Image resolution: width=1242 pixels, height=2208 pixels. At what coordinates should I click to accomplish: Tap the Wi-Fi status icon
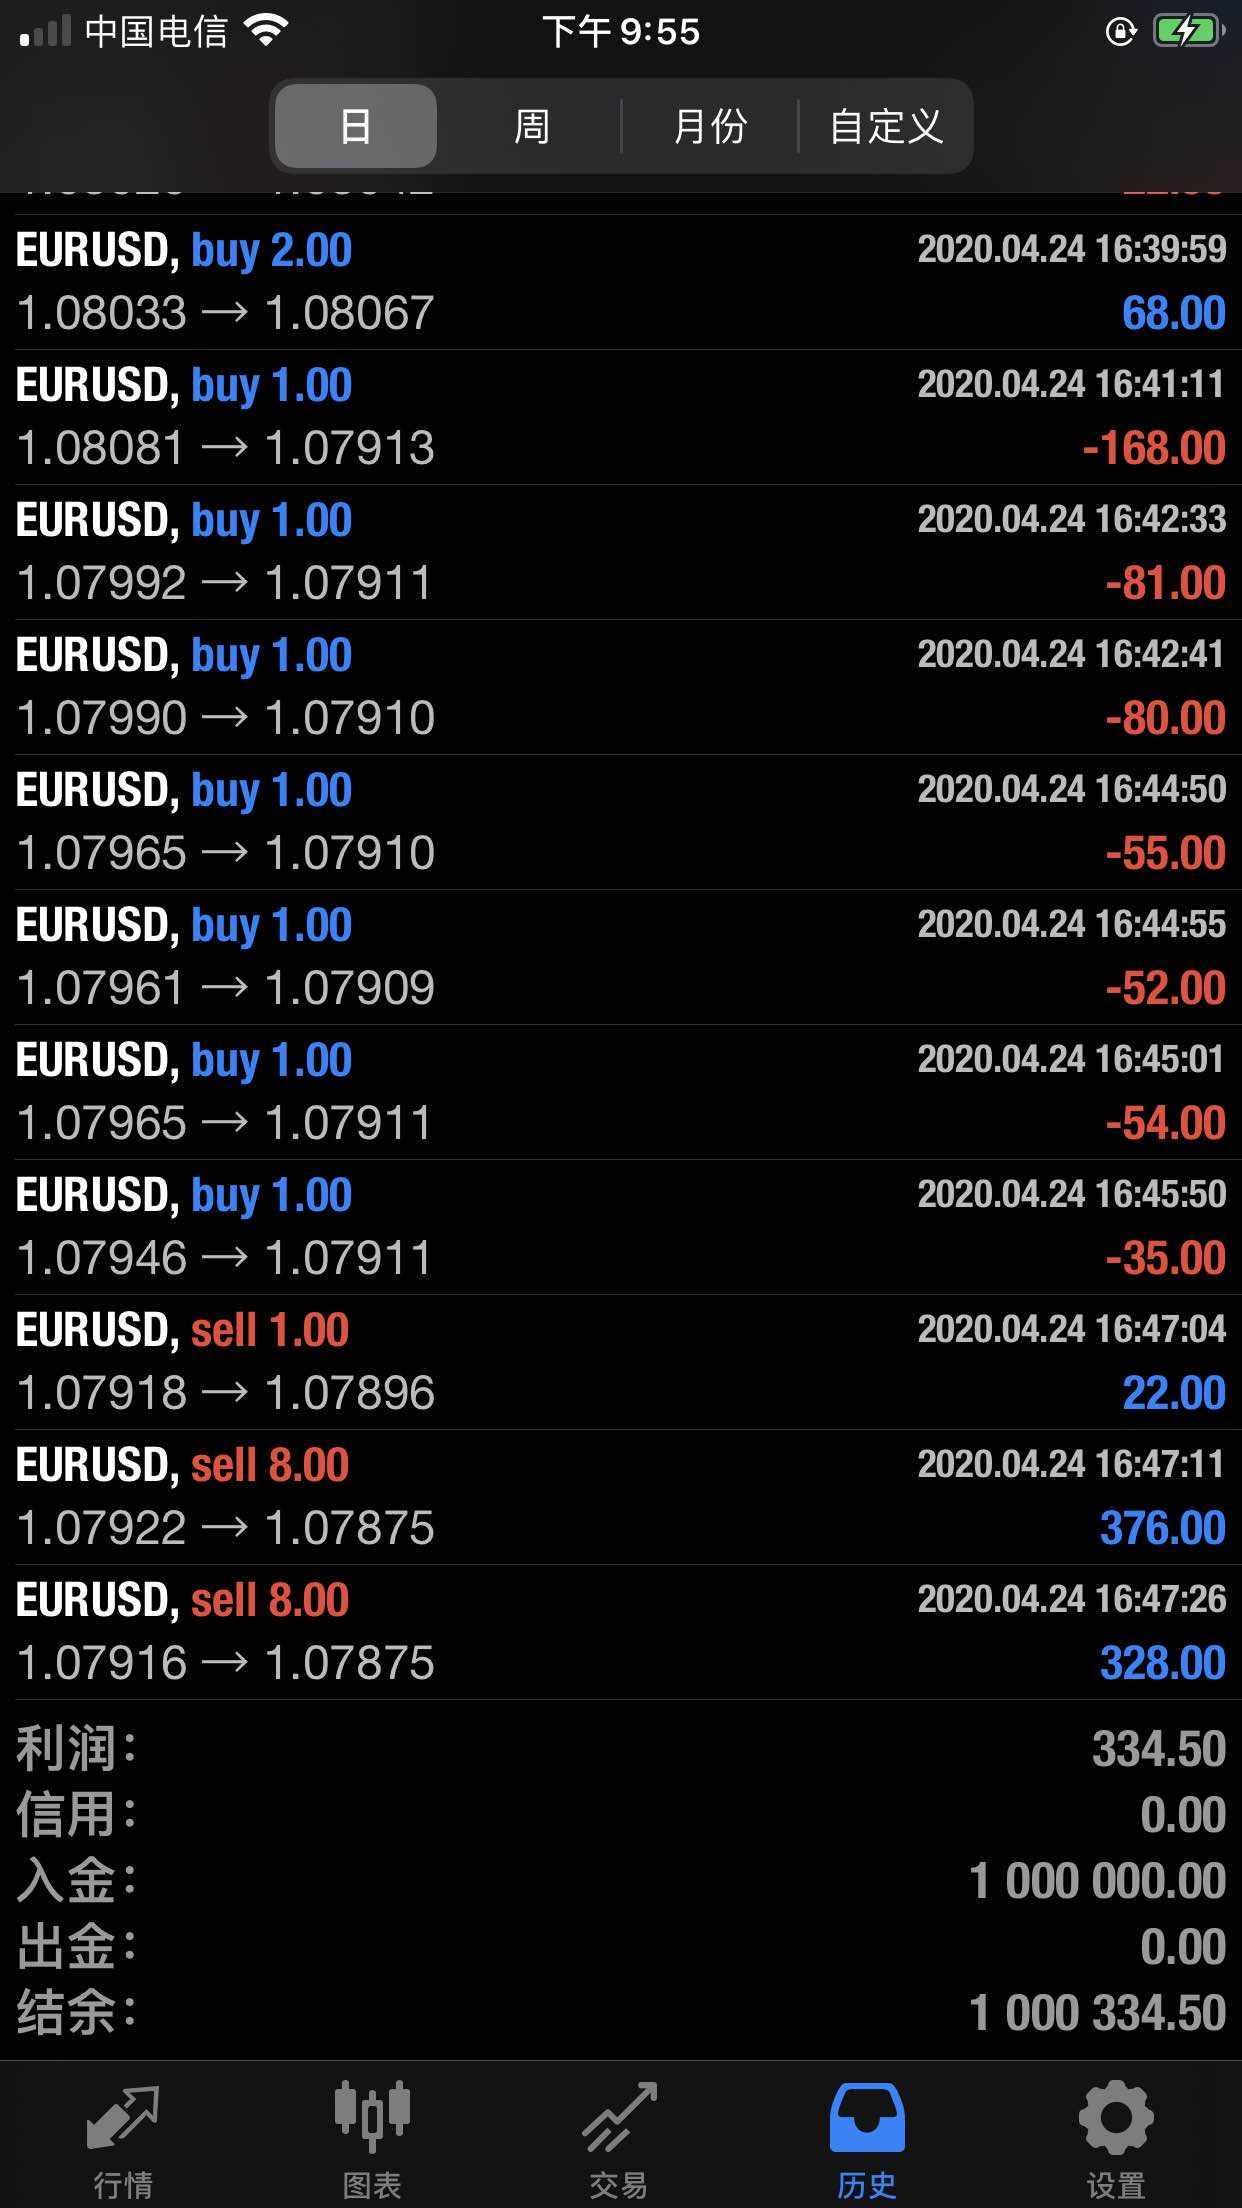coord(266,32)
